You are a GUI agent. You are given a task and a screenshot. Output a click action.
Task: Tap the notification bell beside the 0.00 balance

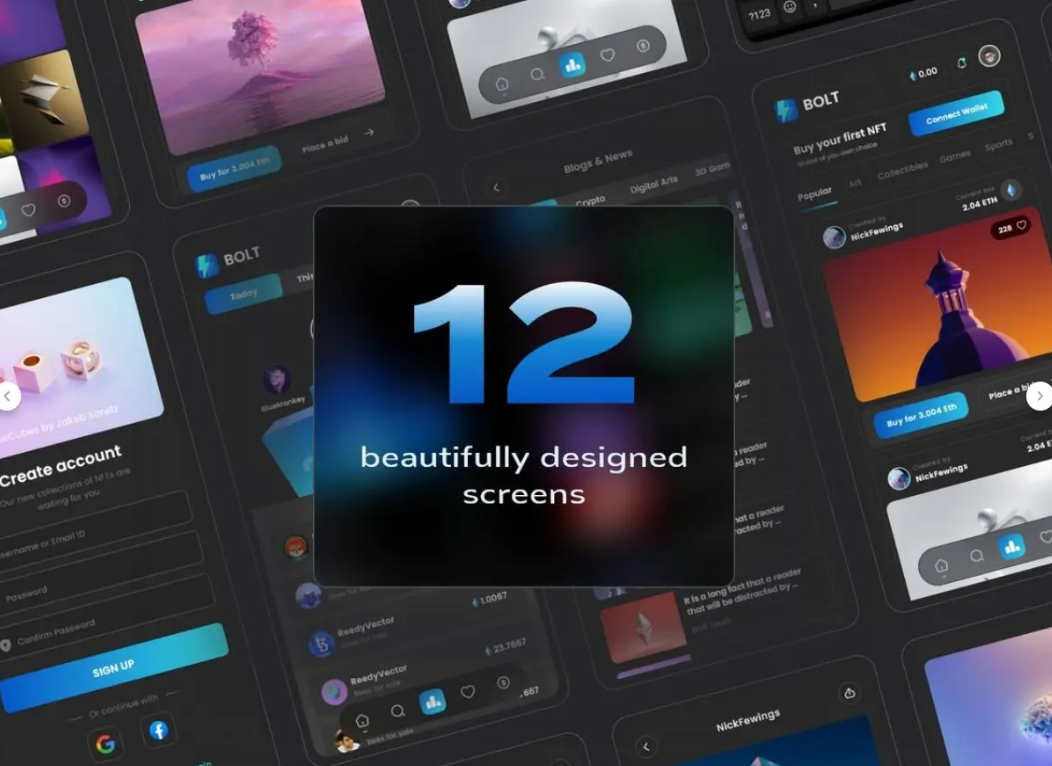[961, 63]
